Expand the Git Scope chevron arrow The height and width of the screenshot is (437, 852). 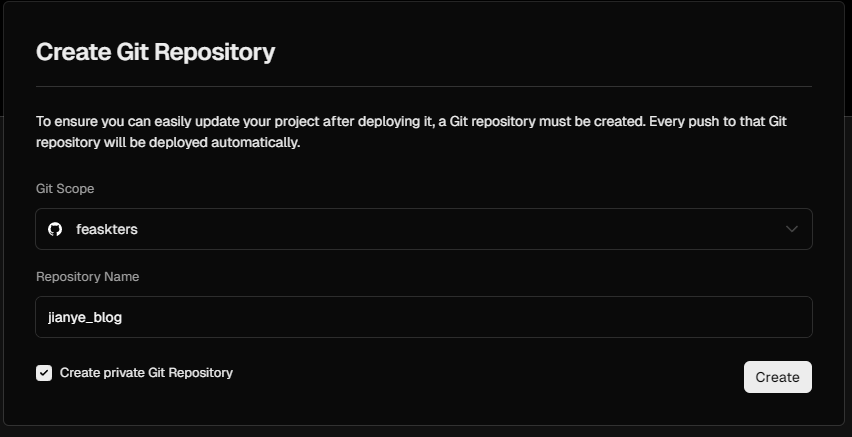[792, 229]
